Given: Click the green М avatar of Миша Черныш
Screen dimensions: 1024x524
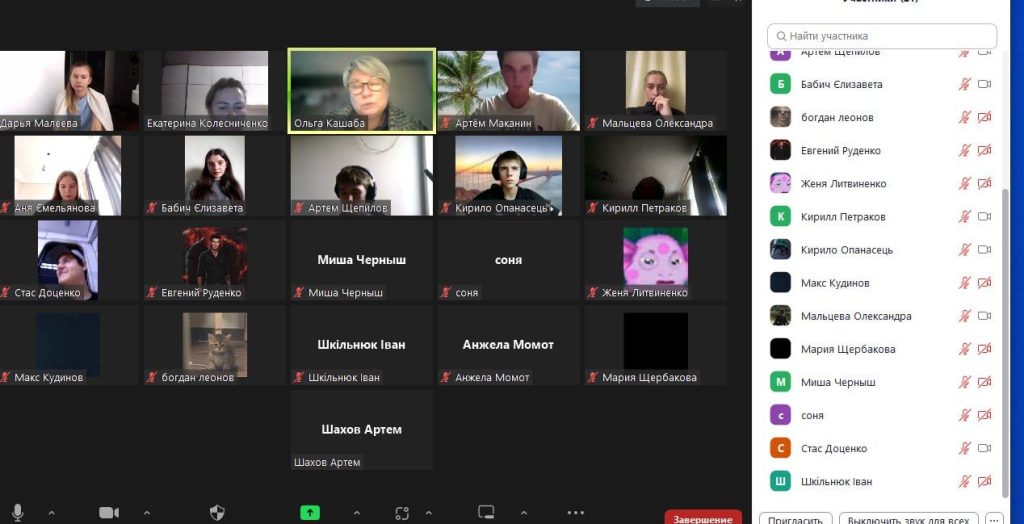Looking at the screenshot, I should click(780, 382).
